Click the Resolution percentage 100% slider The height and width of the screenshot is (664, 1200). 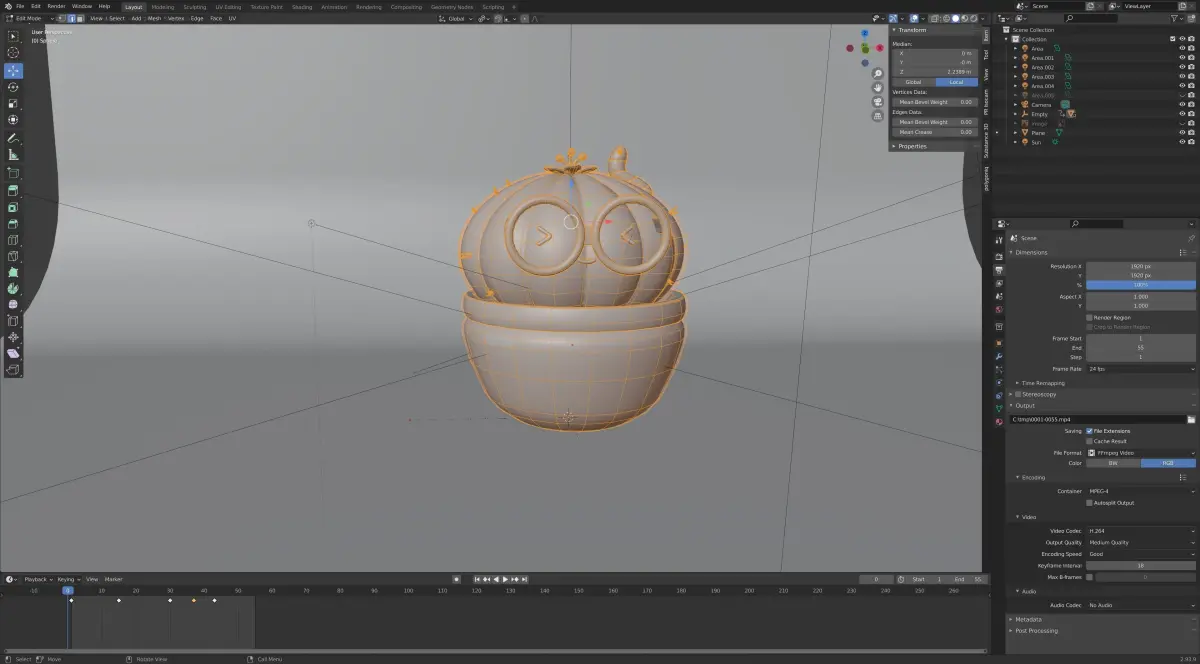[x=1141, y=285]
